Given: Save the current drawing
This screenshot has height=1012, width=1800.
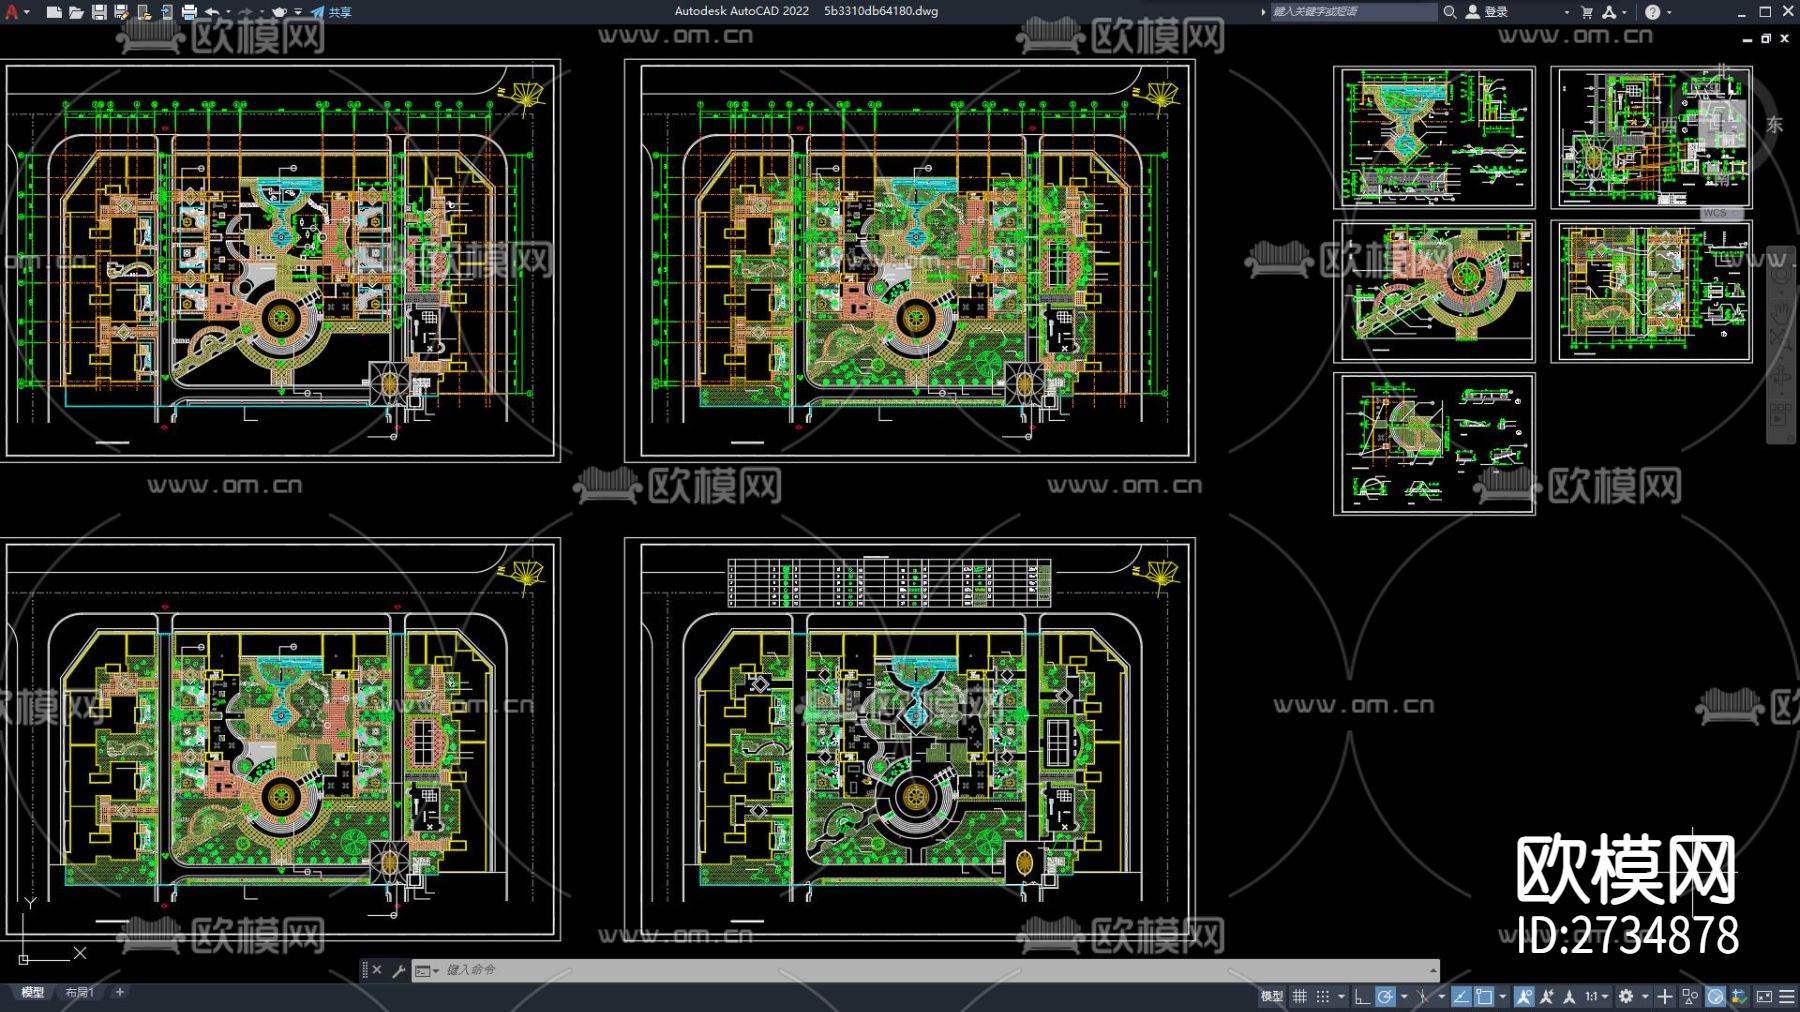Looking at the screenshot, I should pos(99,12).
